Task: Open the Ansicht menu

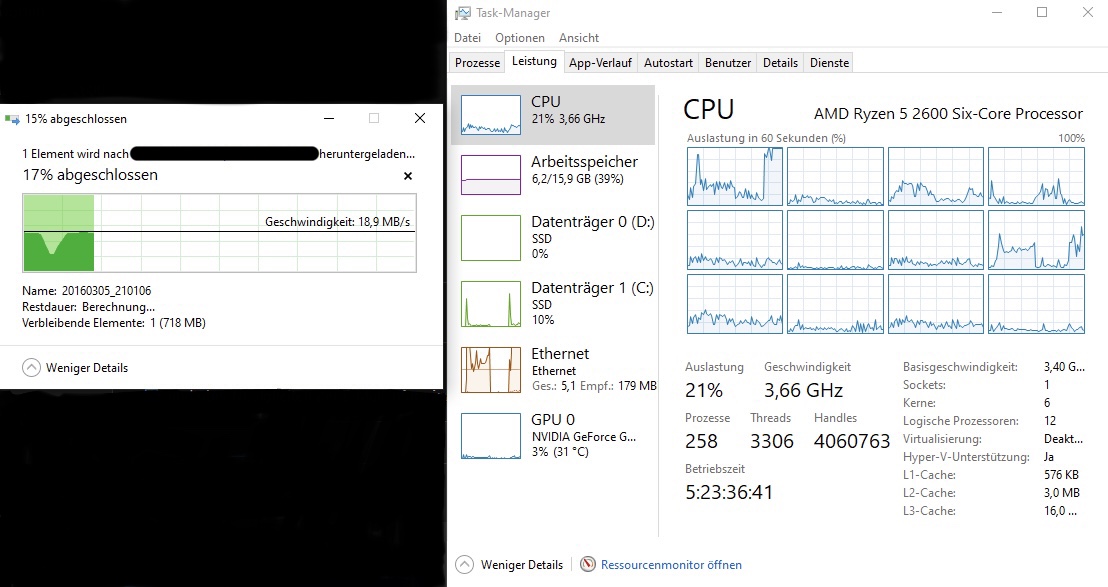Action: (x=579, y=38)
